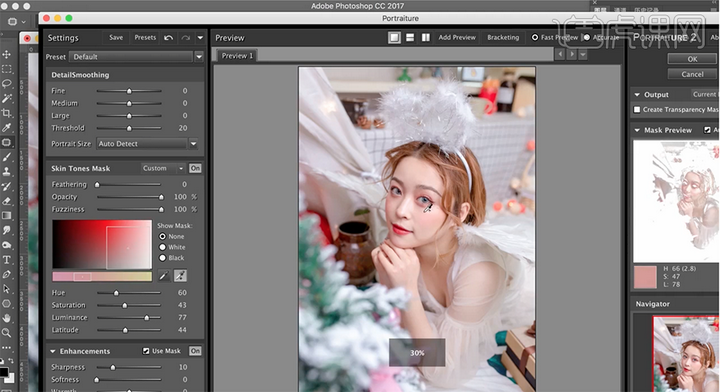Open the Output Current dropdown
The height and width of the screenshot is (392, 720).
click(705, 95)
